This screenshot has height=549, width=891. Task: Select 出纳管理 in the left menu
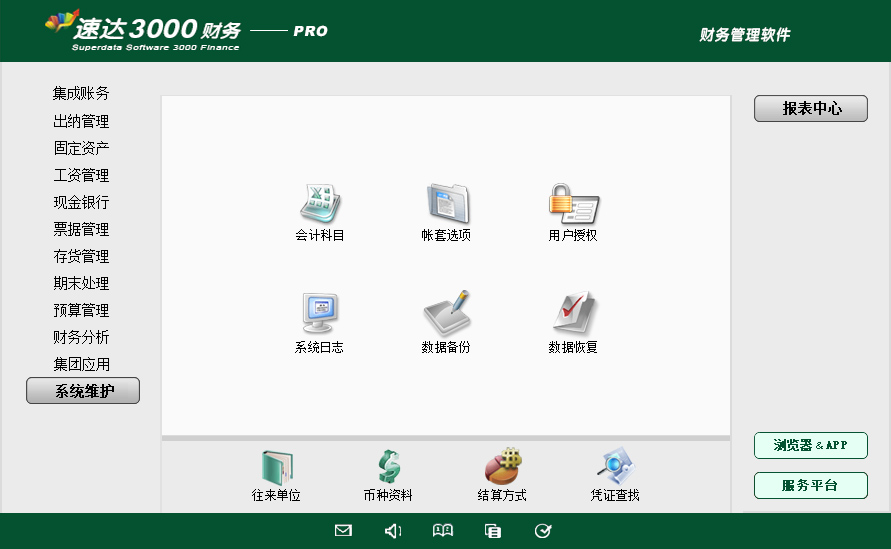click(x=81, y=121)
